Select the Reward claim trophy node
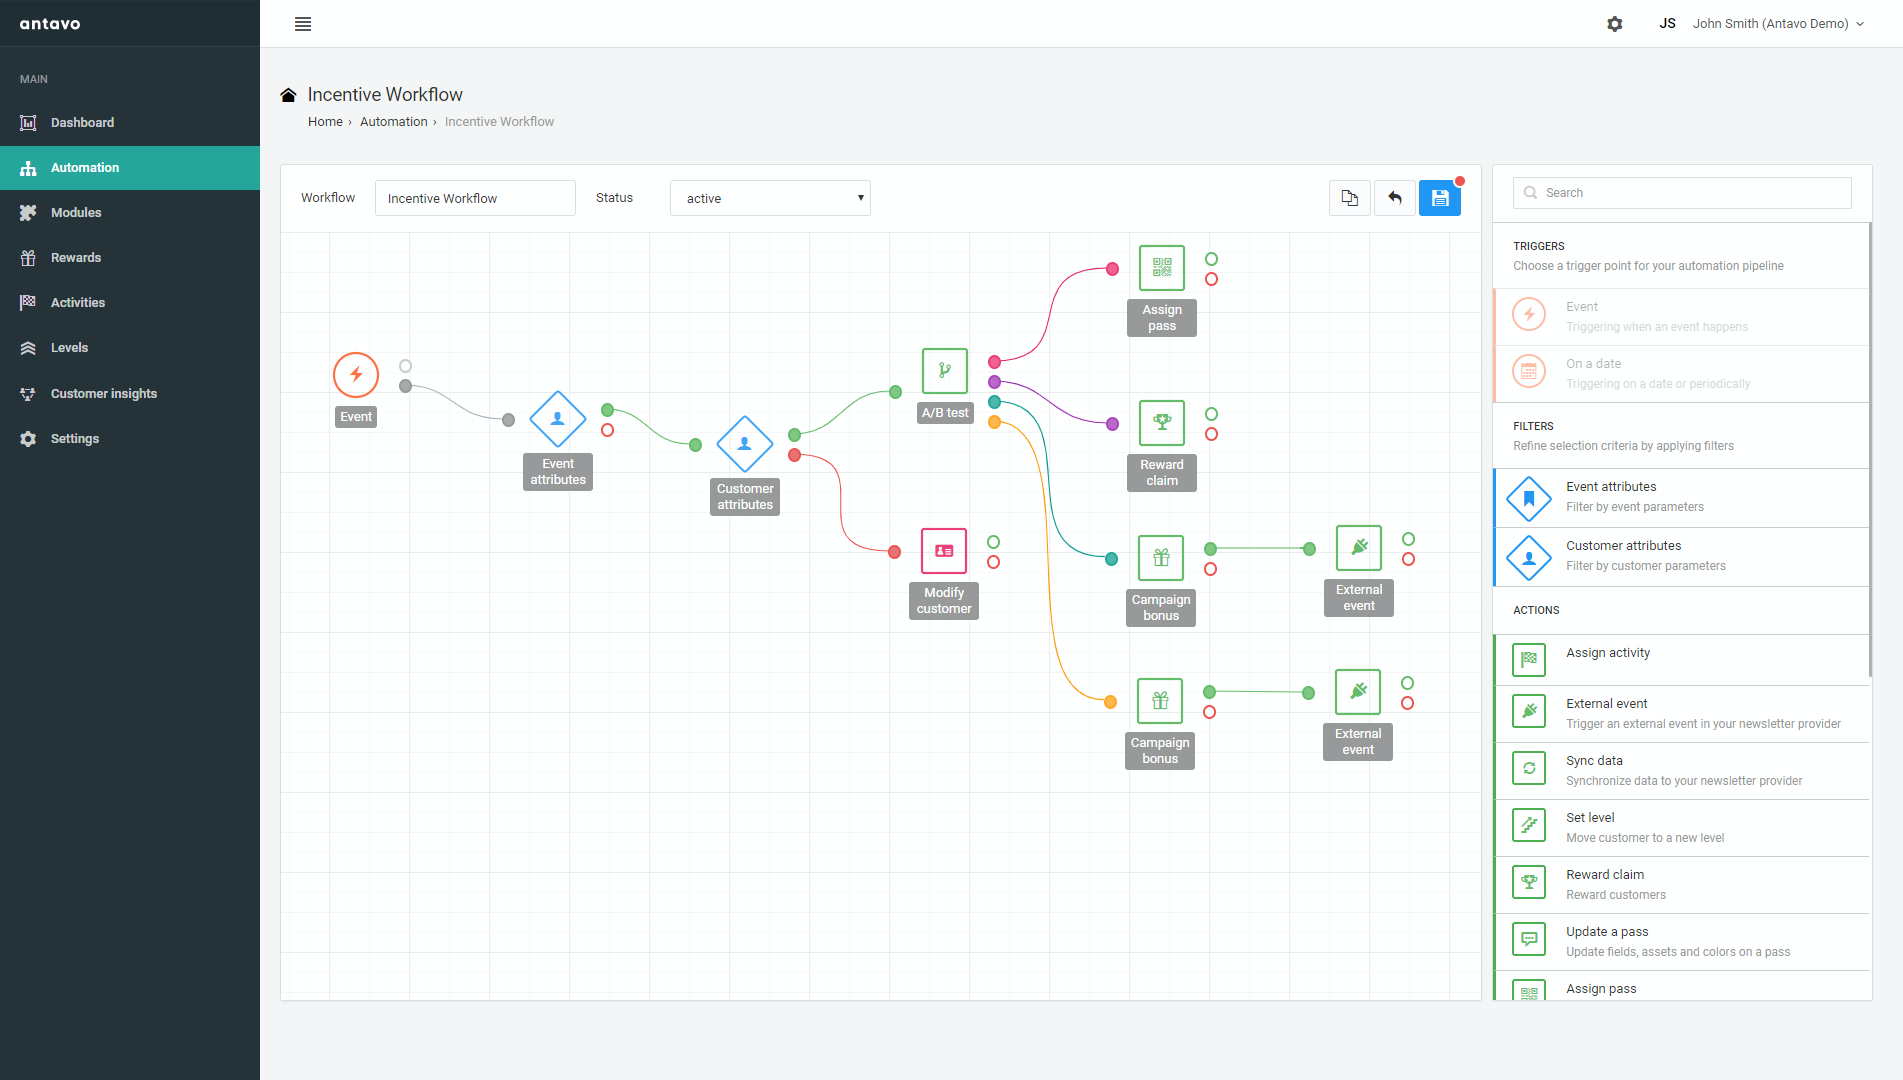 point(1162,423)
